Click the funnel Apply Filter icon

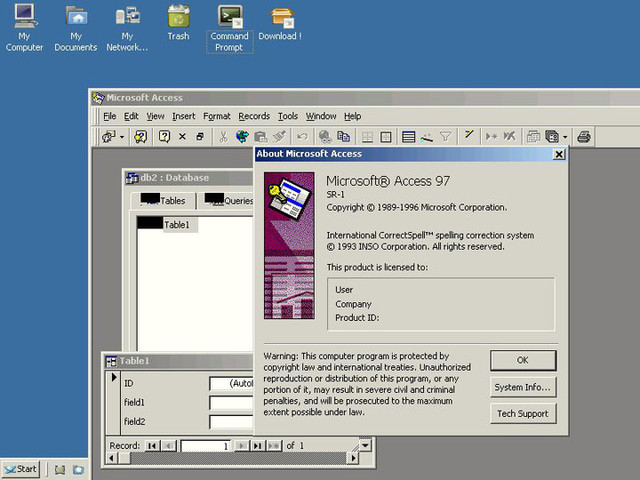(446, 137)
